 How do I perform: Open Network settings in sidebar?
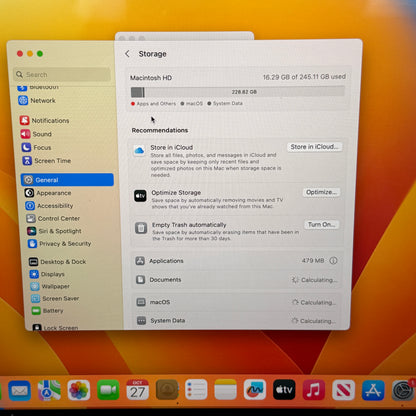point(37,100)
